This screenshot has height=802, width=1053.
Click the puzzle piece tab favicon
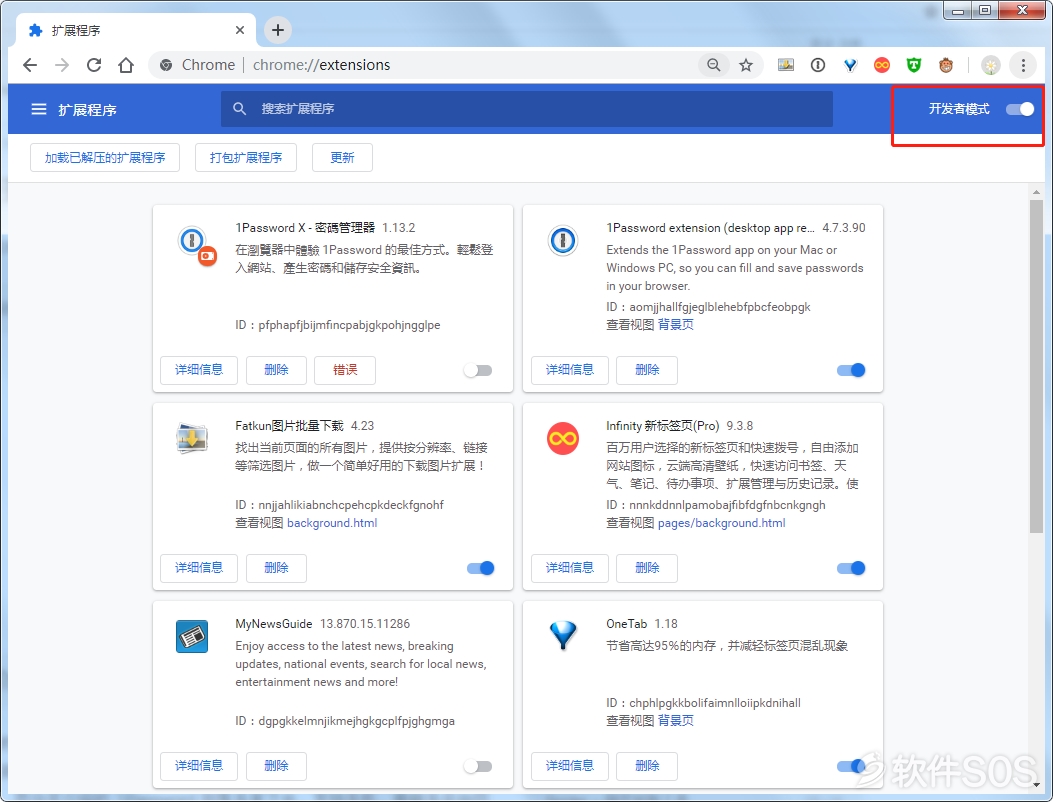tap(36, 30)
